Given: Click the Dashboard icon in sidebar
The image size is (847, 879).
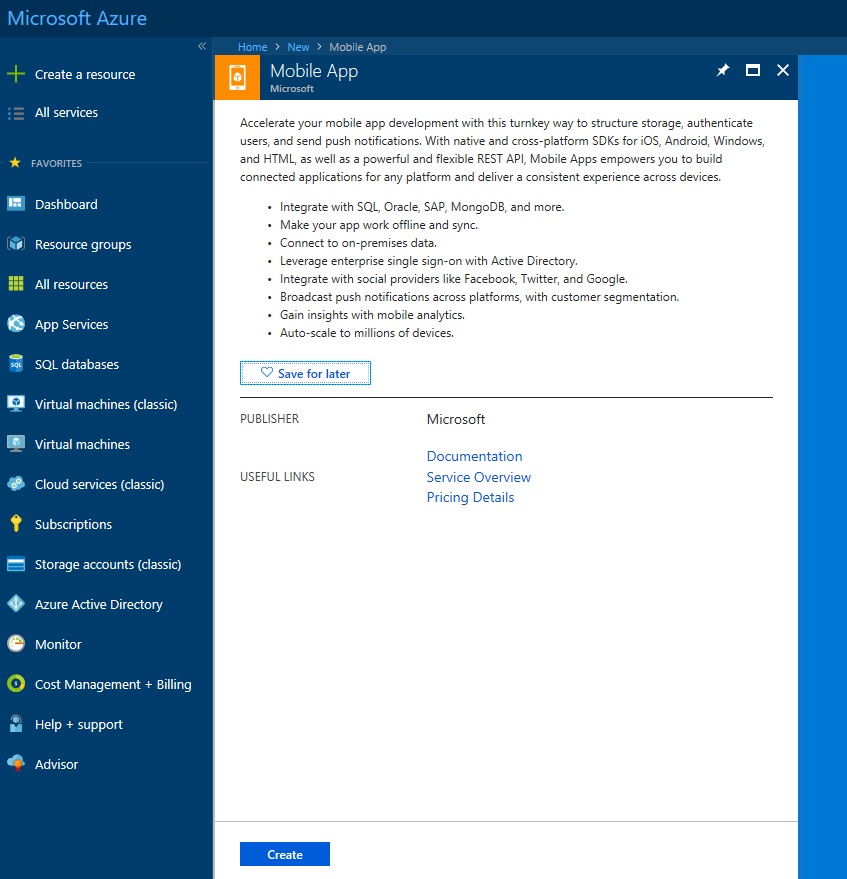Looking at the screenshot, I should point(16,203).
